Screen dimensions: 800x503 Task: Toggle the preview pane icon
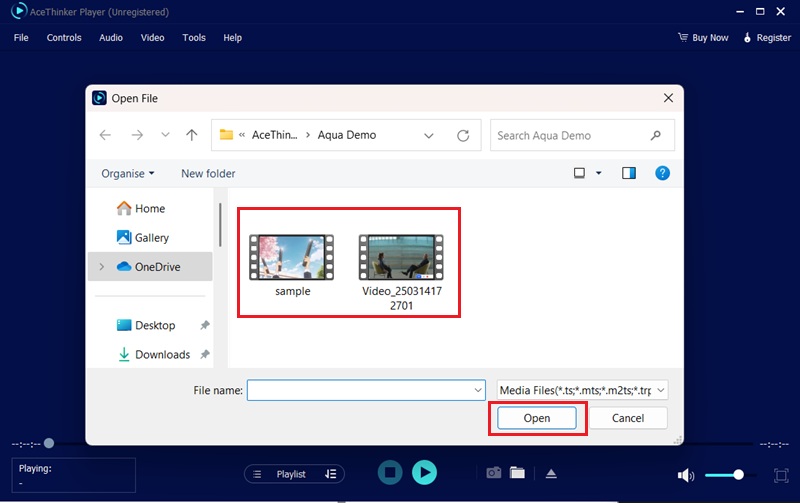tap(629, 173)
